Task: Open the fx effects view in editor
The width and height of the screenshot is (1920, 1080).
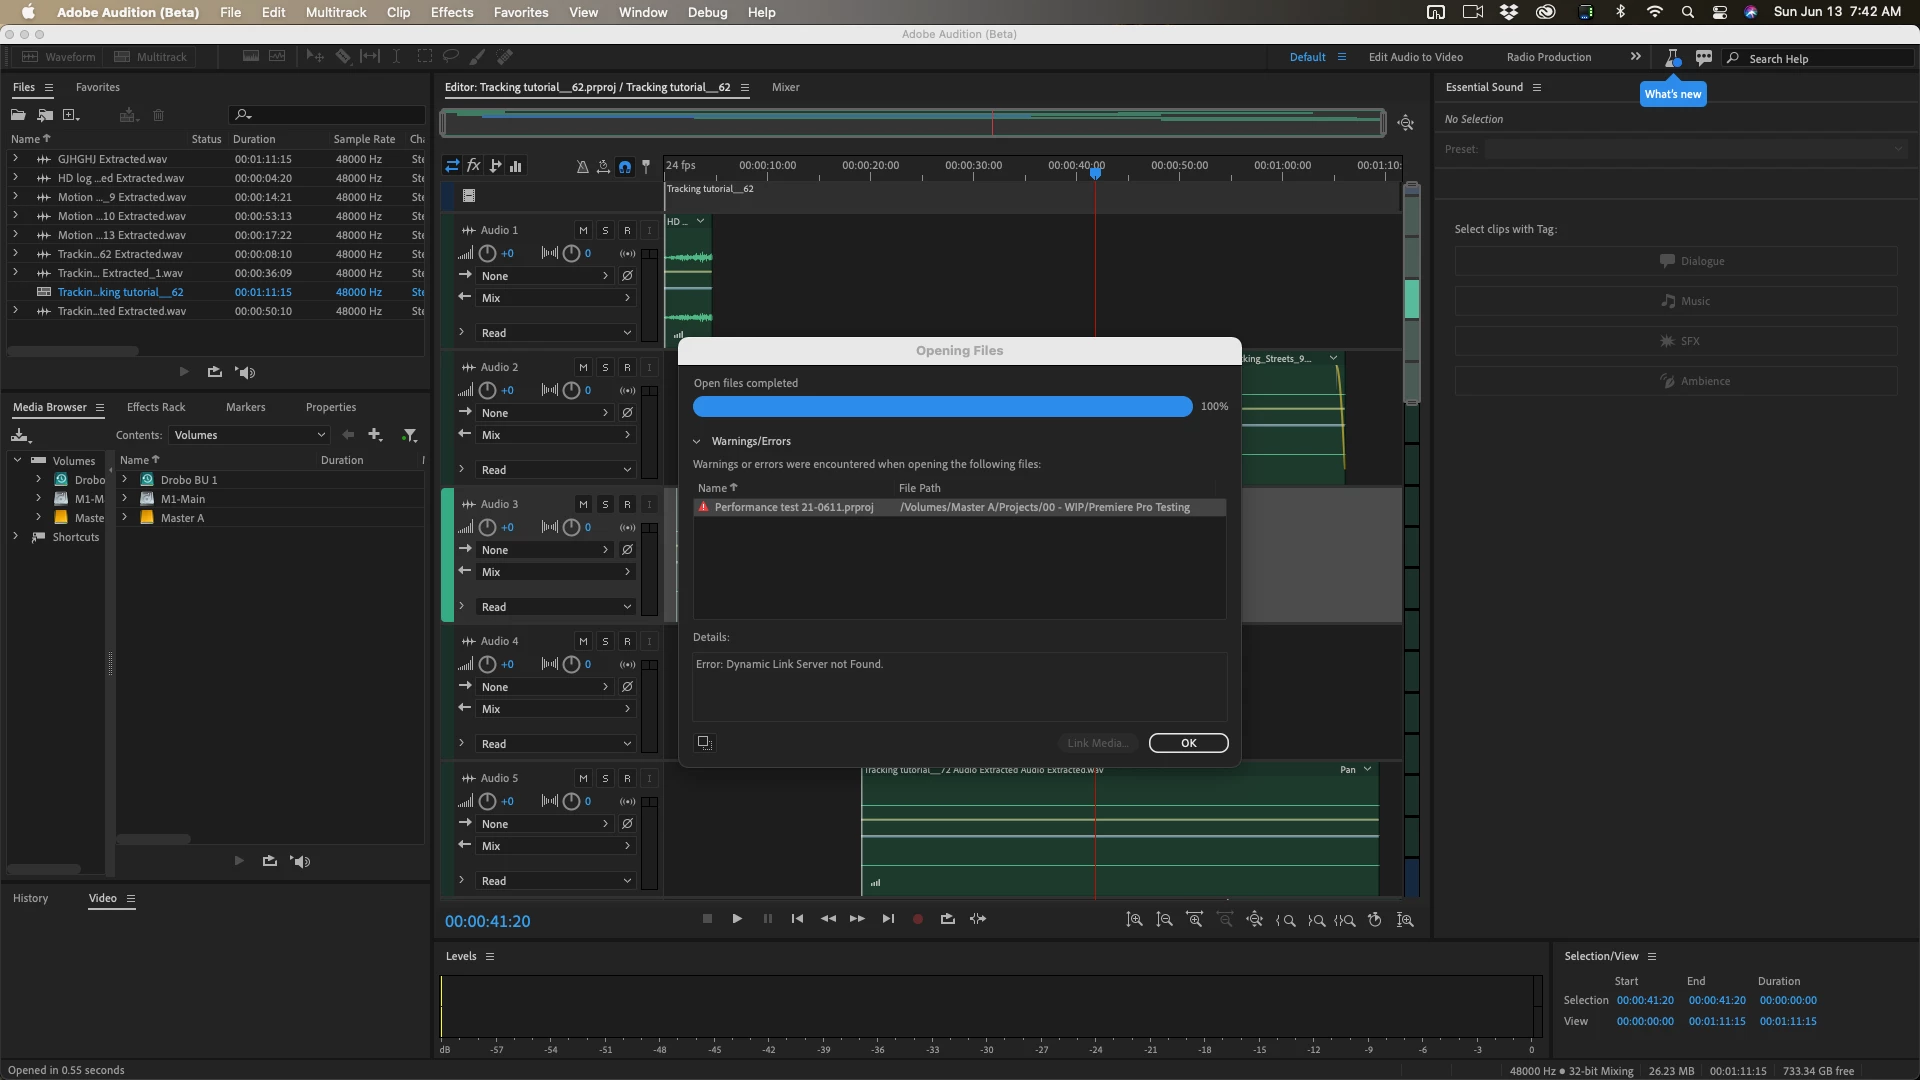Action: (x=474, y=166)
